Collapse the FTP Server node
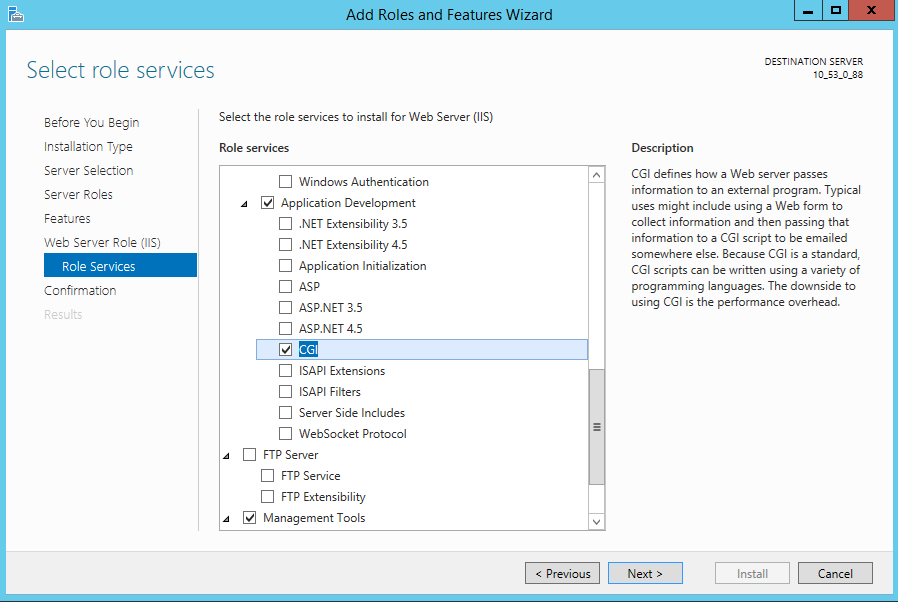This screenshot has width=898, height=602. [x=227, y=456]
